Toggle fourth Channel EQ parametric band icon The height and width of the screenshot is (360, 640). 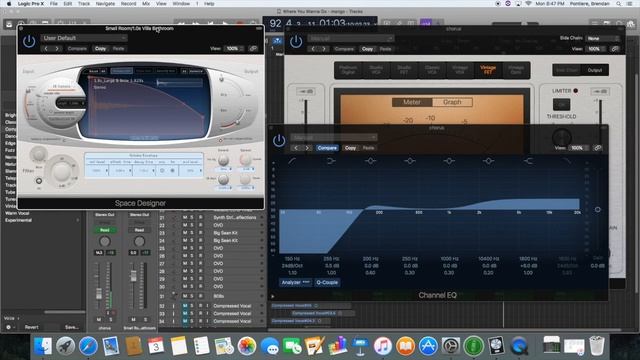(488, 161)
